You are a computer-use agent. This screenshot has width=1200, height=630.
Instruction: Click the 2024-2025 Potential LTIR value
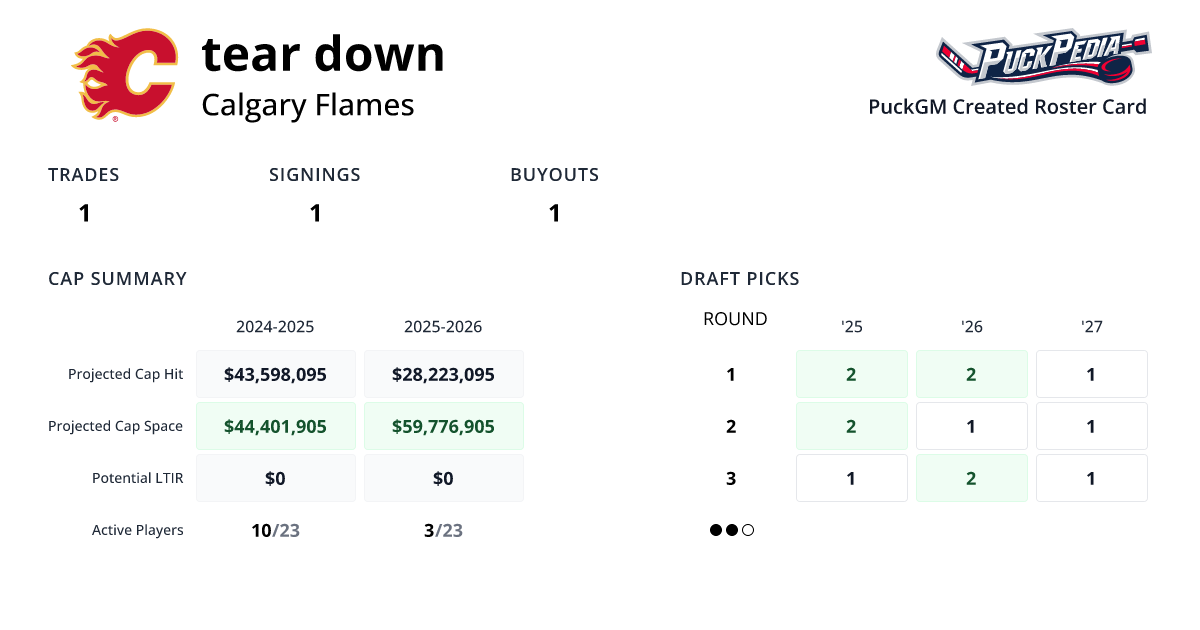[275, 478]
